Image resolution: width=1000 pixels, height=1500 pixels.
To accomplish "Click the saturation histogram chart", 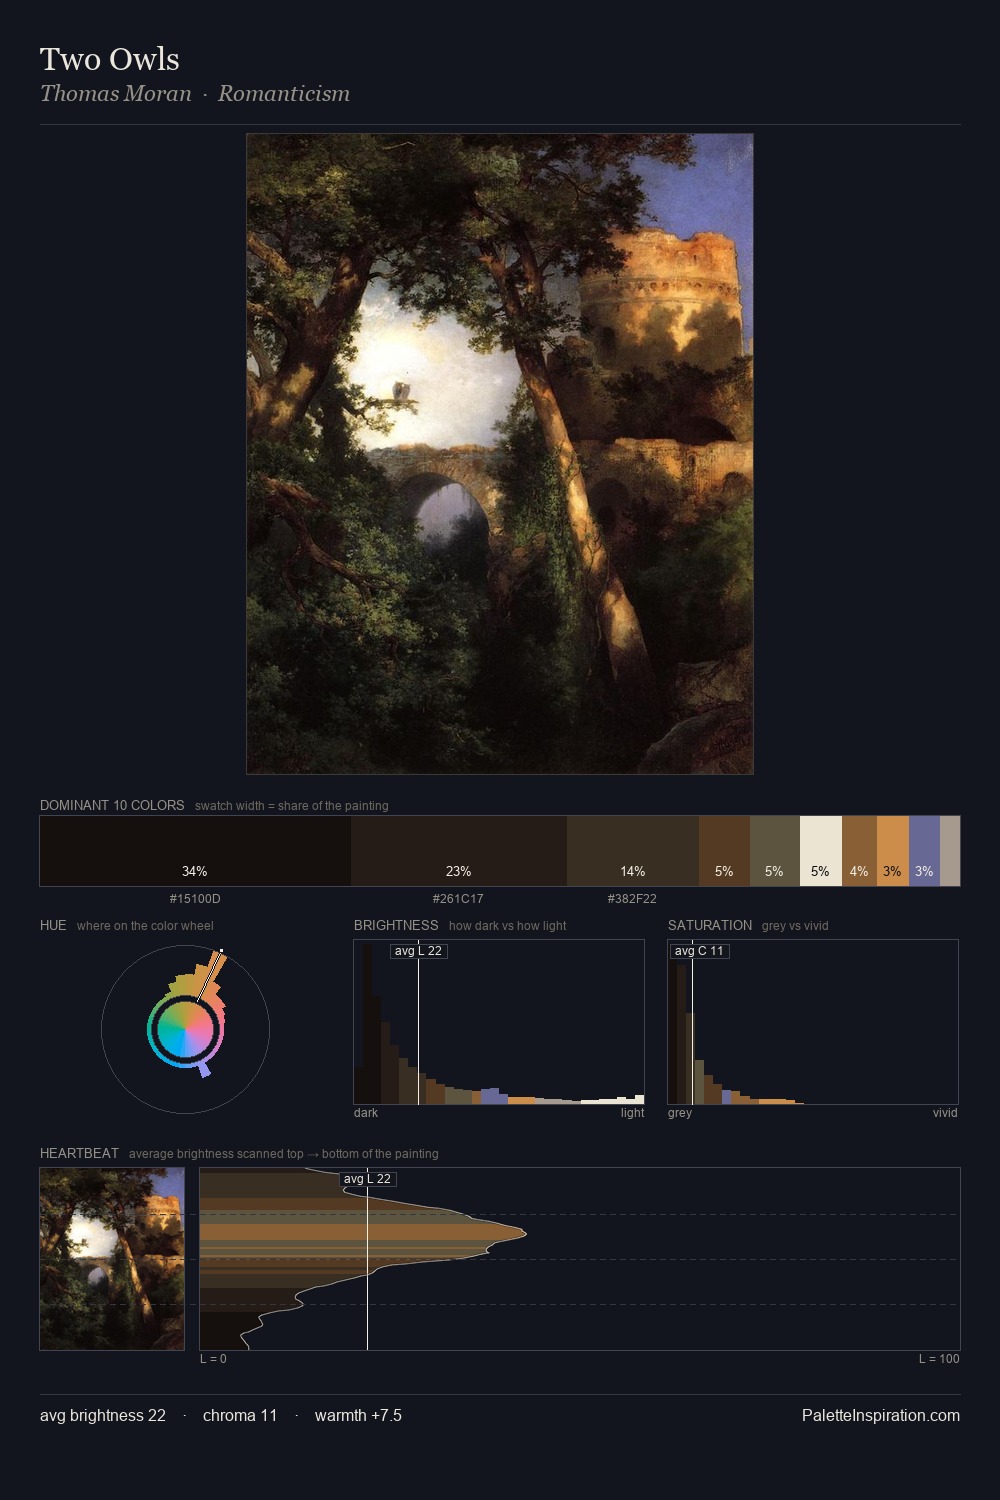I will pos(813,1022).
